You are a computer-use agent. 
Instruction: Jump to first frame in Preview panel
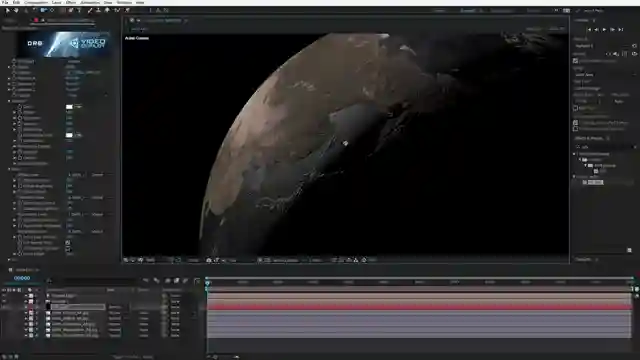(x=589, y=29)
